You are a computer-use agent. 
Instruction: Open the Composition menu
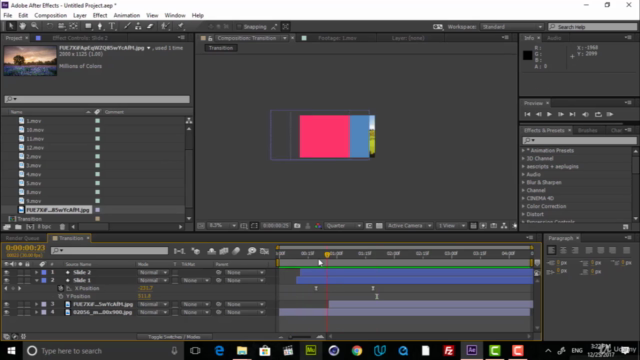point(50,16)
